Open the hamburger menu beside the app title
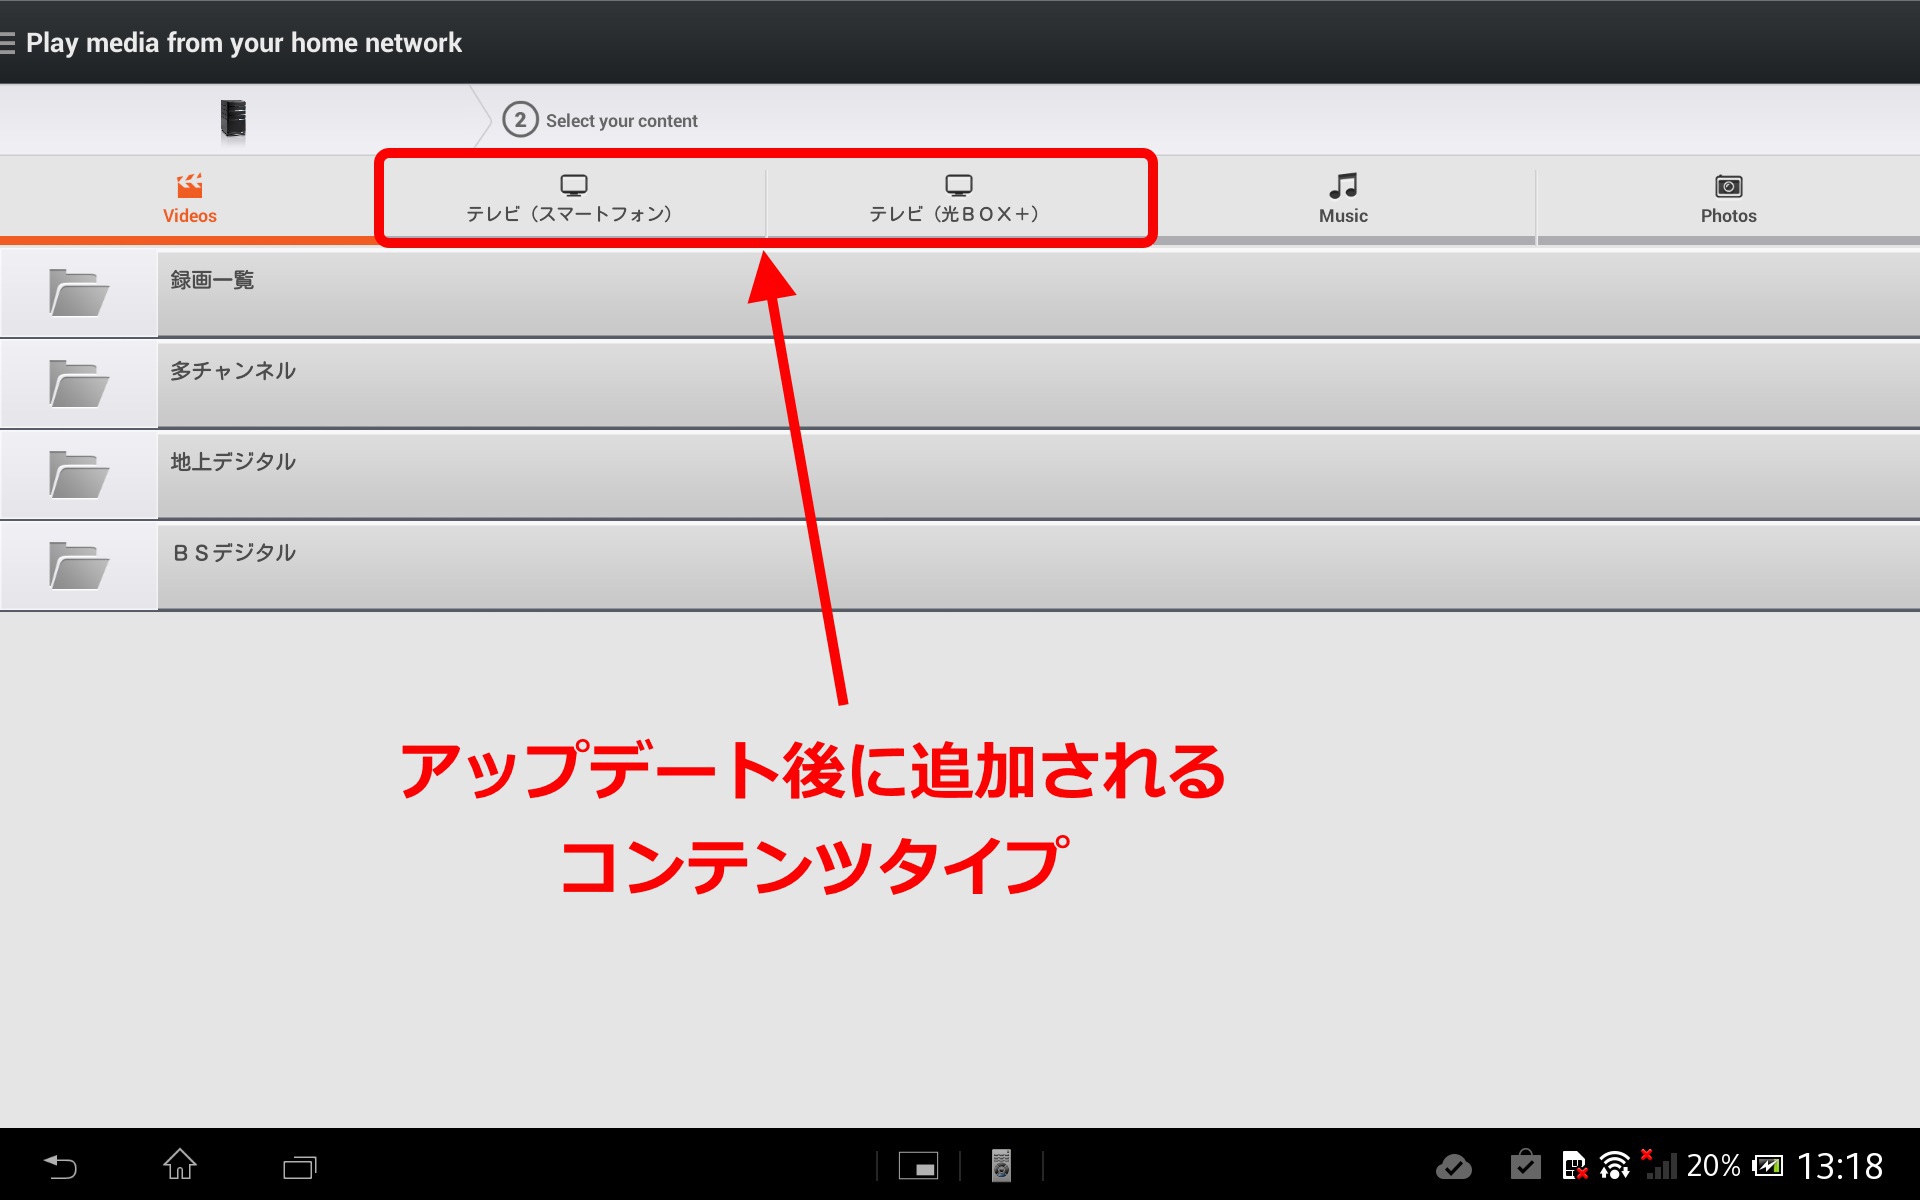The image size is (1920, 1200). [7, 43]
